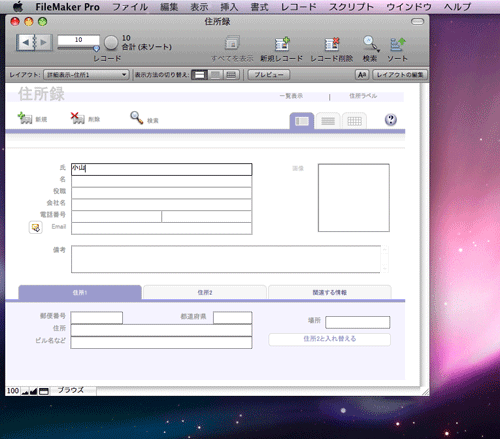Image resolution: width=500 pixels, height=439 pixels.
Task: Click the toolbar hide pill button in the title bar
Action: tap(417, 22)
